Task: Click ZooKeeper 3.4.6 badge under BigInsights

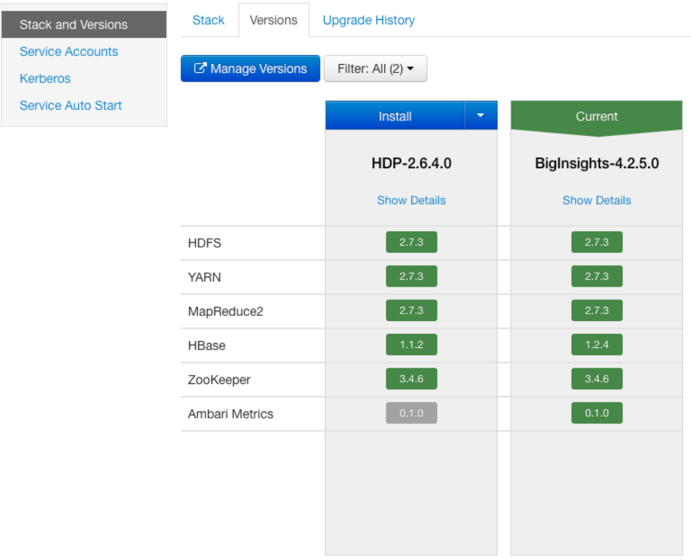Action: [x=597, y=378]
